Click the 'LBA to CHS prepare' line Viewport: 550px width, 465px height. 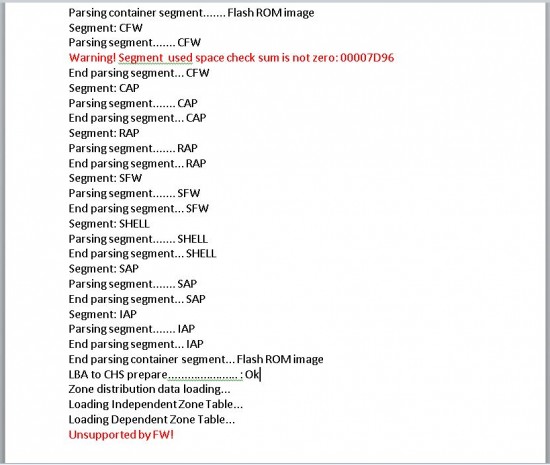164,375
